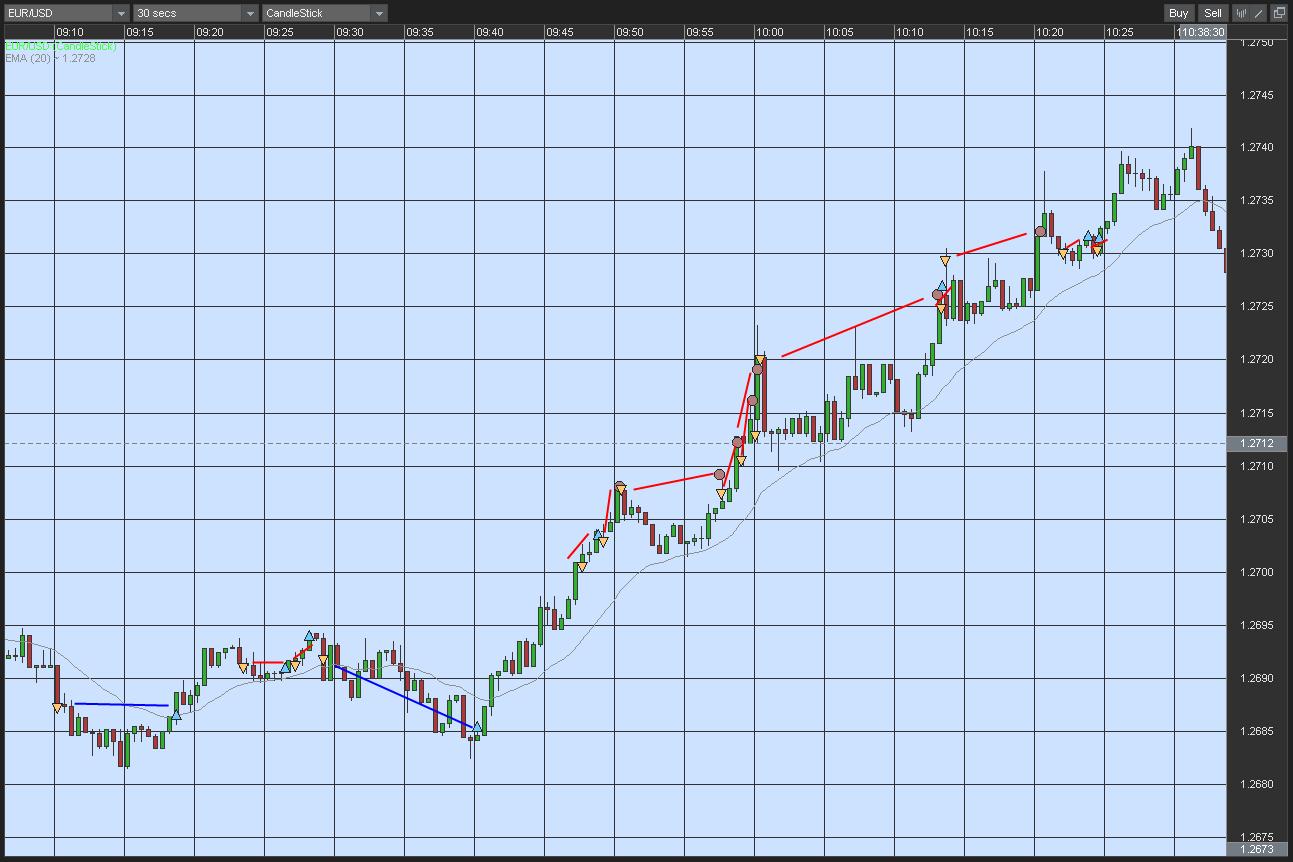This screenshot has height=862, width=1293.
Task: Click the 09:20 time axis label
Action: [210, 32]
